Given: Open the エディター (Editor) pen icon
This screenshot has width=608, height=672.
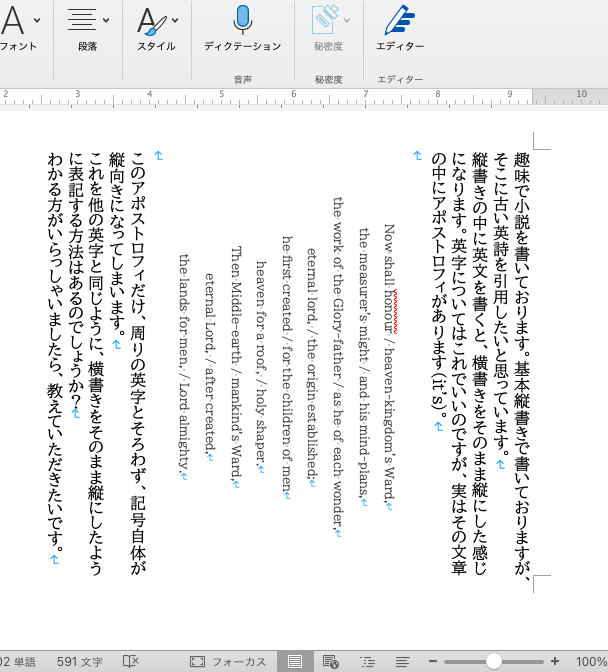Looking at the screenshot, I should [x=399, y=20].
